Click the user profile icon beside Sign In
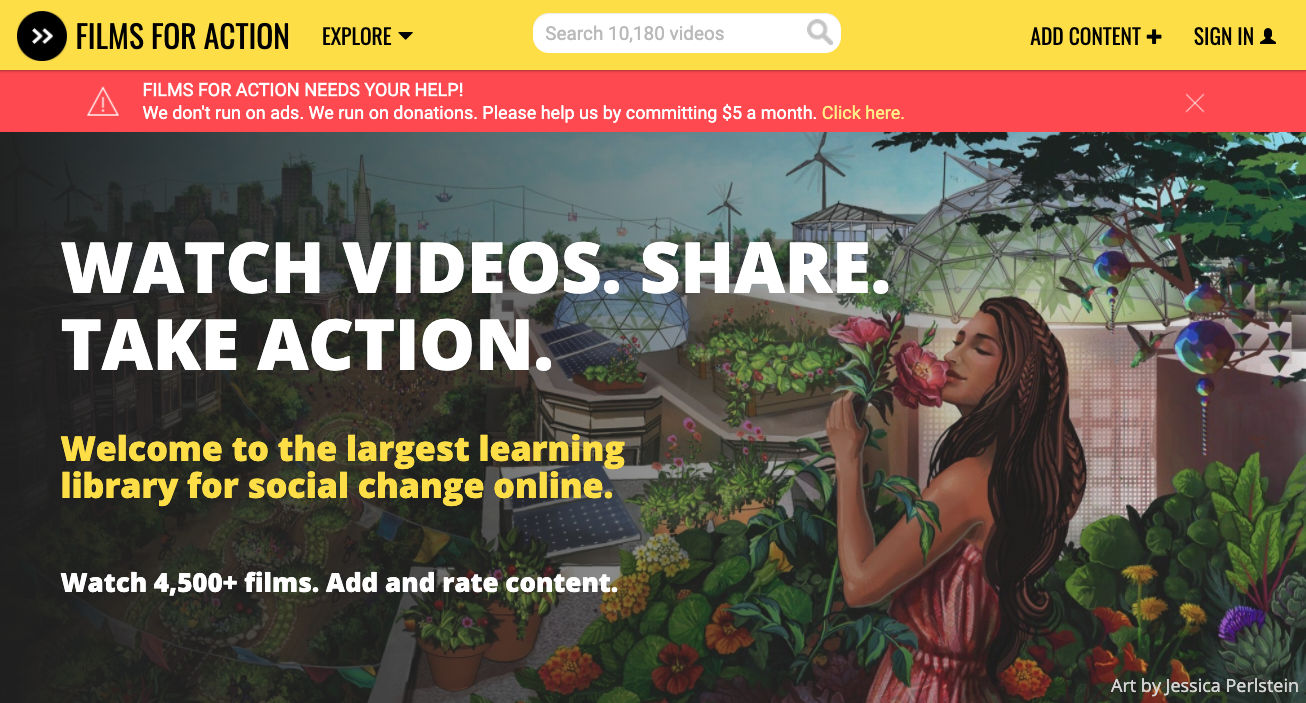 tap(1268, 36)
